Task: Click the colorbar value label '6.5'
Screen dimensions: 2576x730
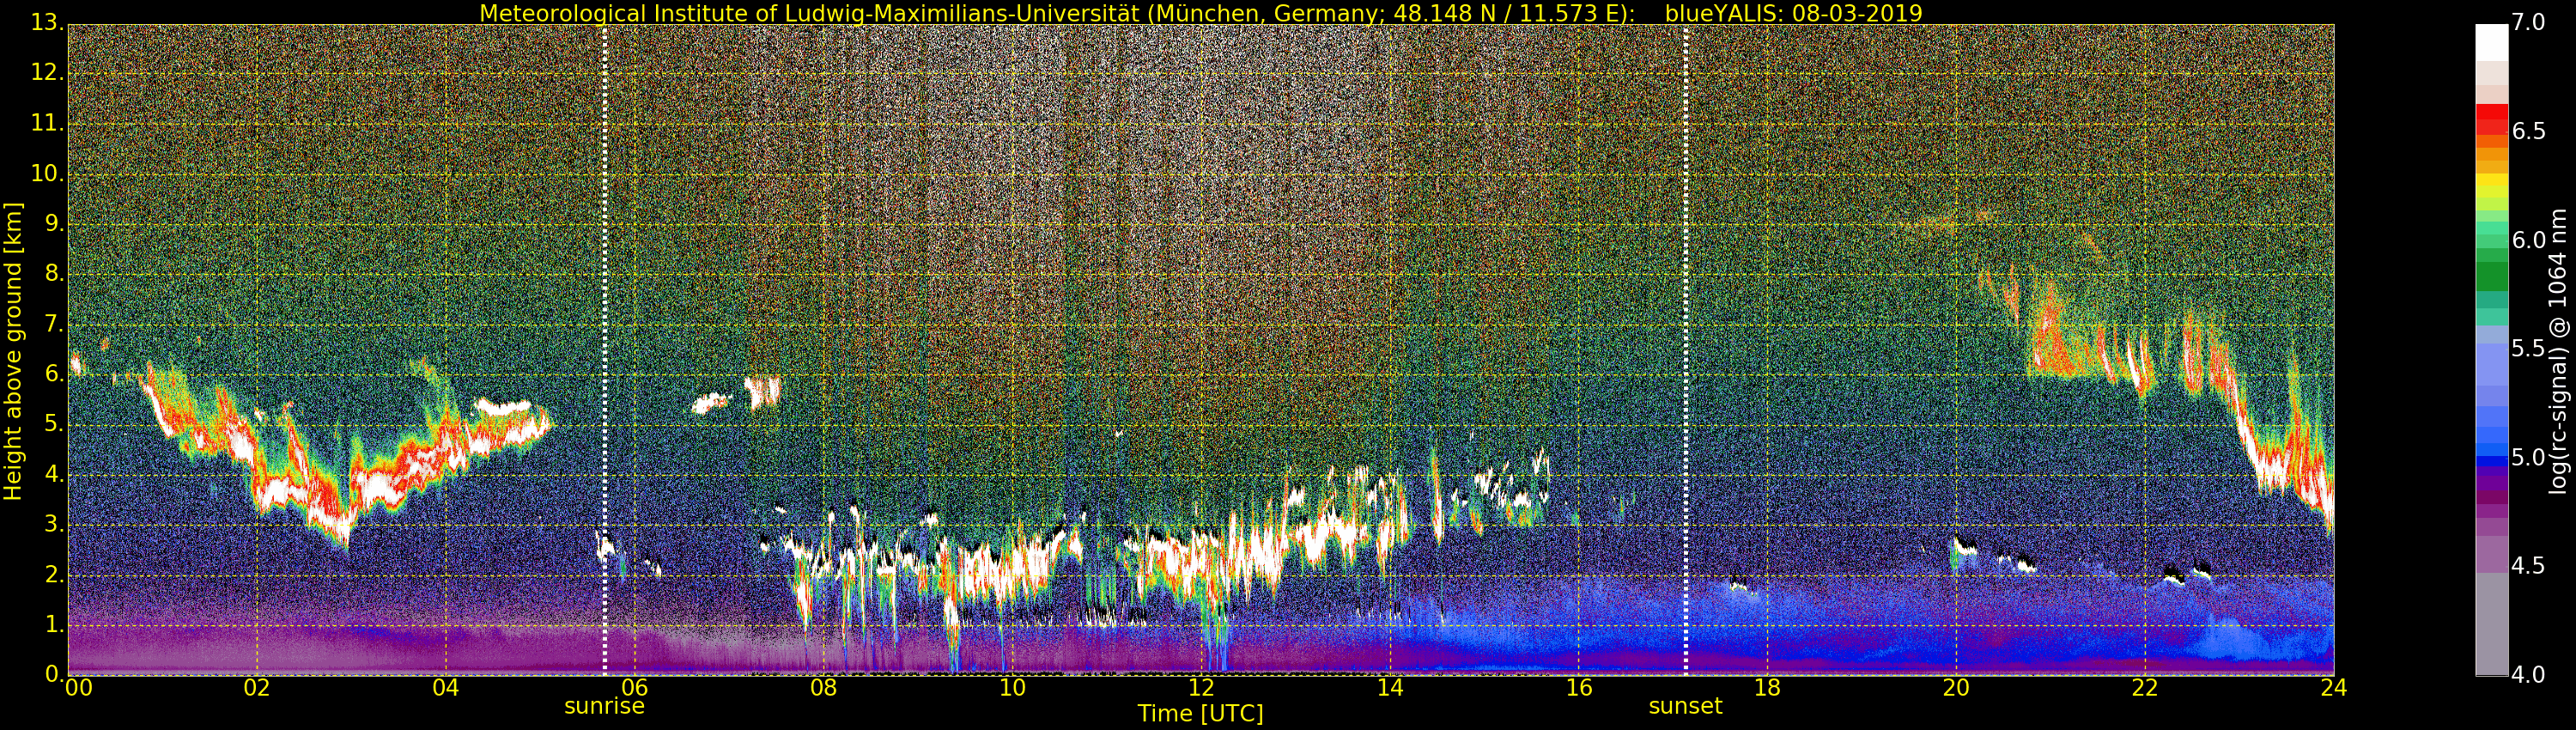Action: coord(2529,131)
